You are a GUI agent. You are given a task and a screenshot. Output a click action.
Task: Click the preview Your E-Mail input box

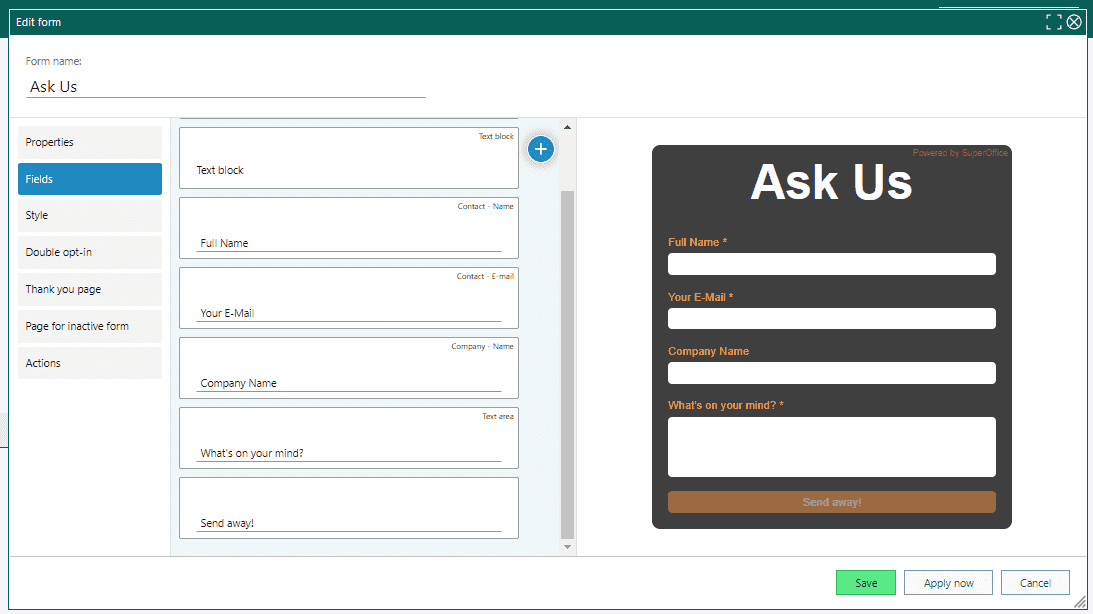point(832,318)
